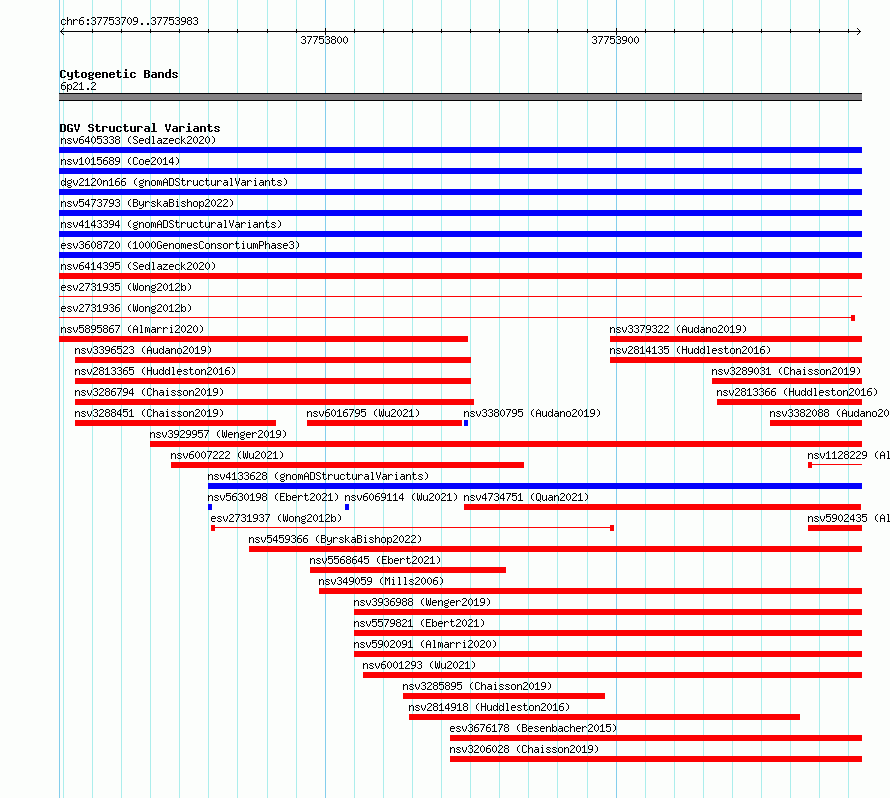
Task: Select nsv6414395 (Sedlazeck2020) label
Action: tap(138, 266)
